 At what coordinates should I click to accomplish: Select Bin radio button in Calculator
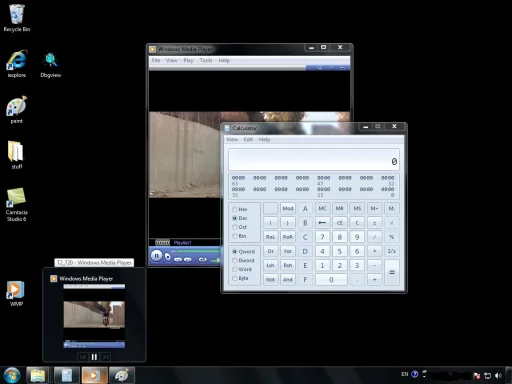pyautogui.click(x=235, y=236)
